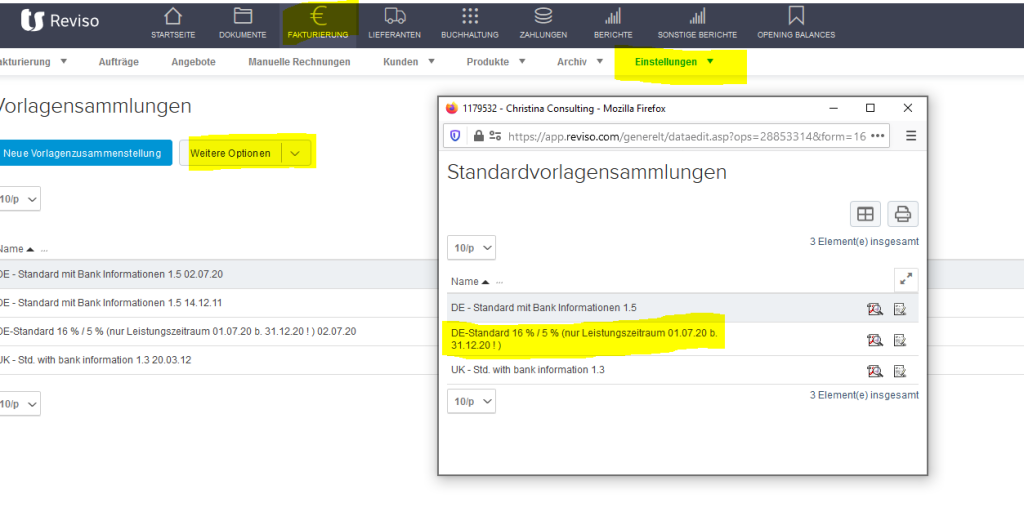Open Sonstige Berichte chart icon
The image size is (1024, 512).
(697, 16)
